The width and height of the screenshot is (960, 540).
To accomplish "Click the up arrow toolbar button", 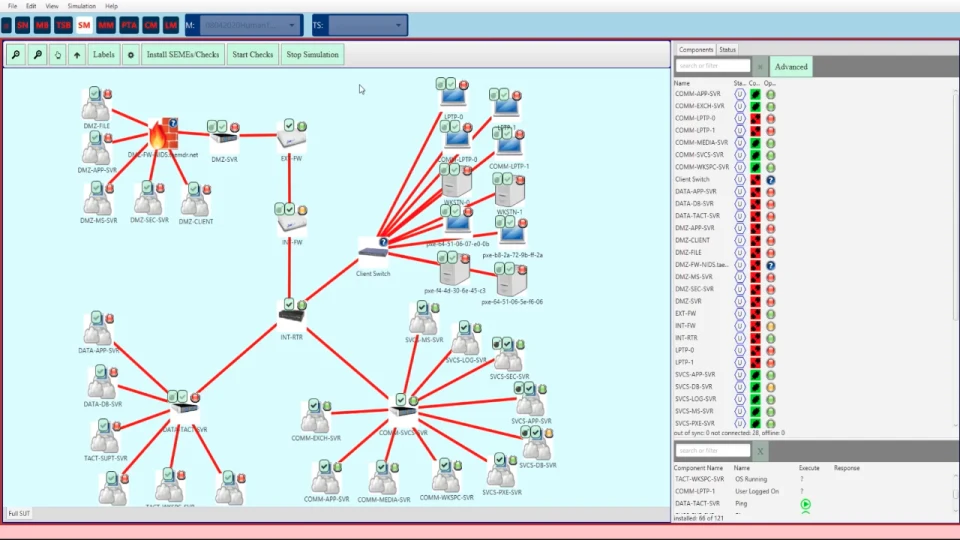I will (77, 54).
